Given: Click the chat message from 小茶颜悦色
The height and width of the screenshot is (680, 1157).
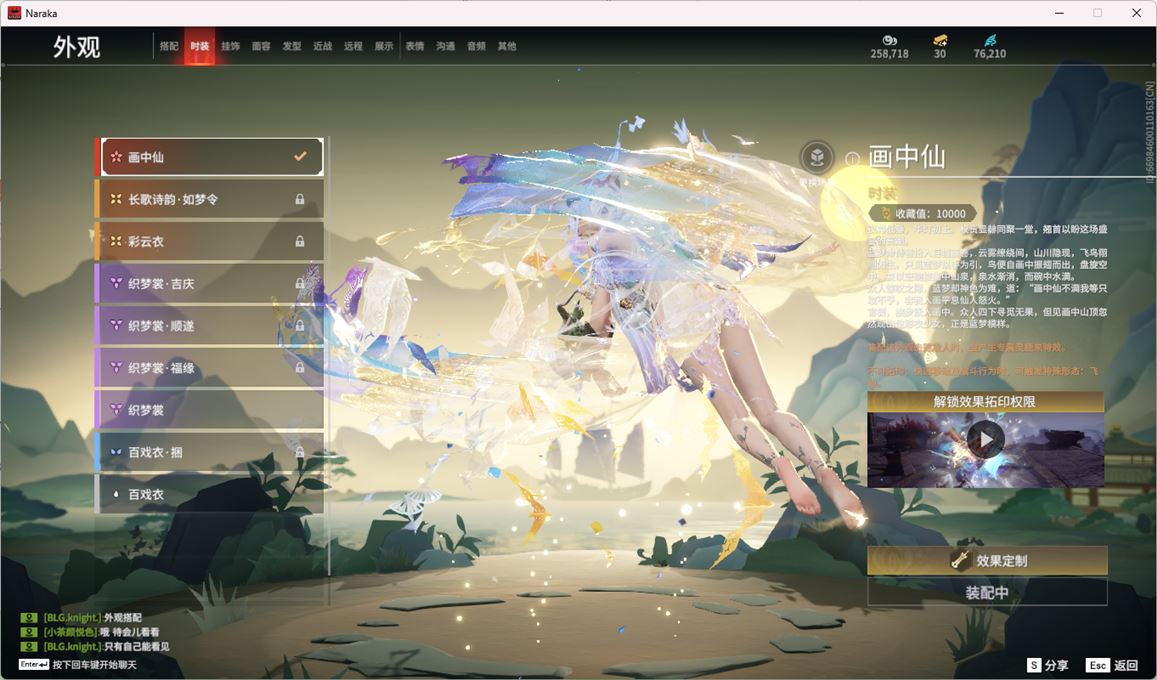Looking at the screenshot, I should 101,632.
